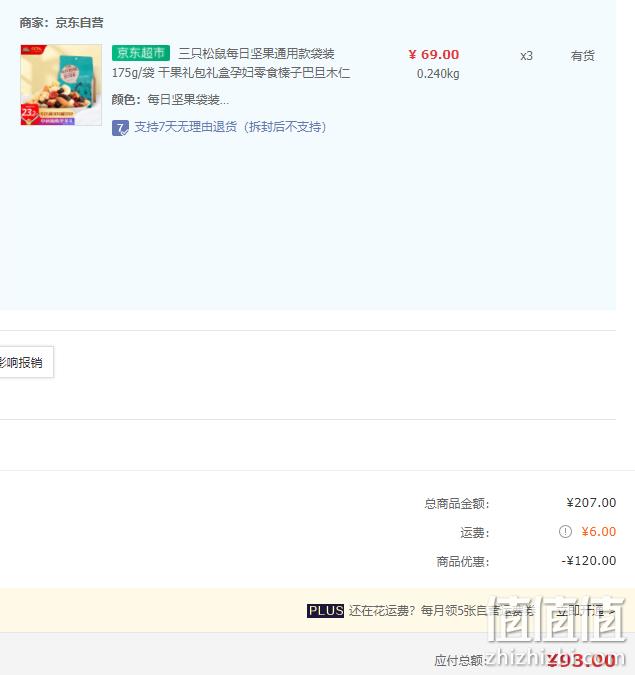Click the ¥207.00 total goods amount
Screen dimensions: 635x675
pyautogui.click(x=591, y=503)
